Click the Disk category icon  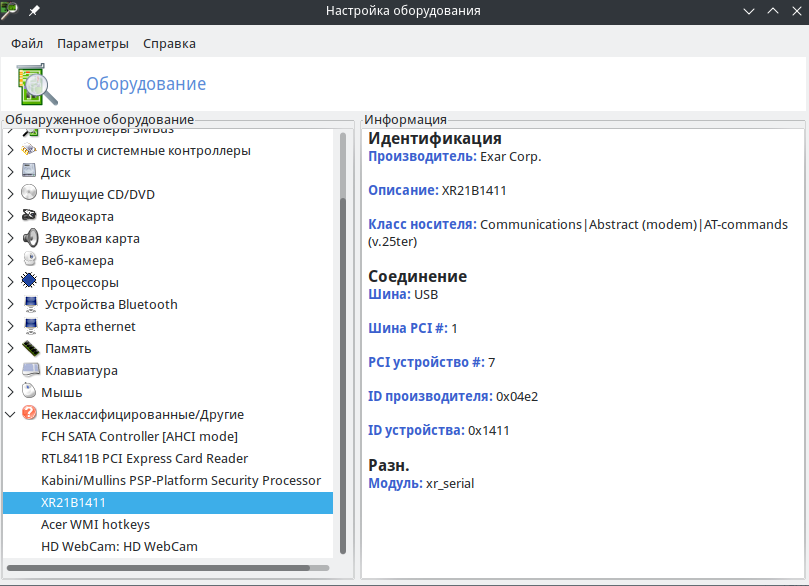tap(29, 172)
